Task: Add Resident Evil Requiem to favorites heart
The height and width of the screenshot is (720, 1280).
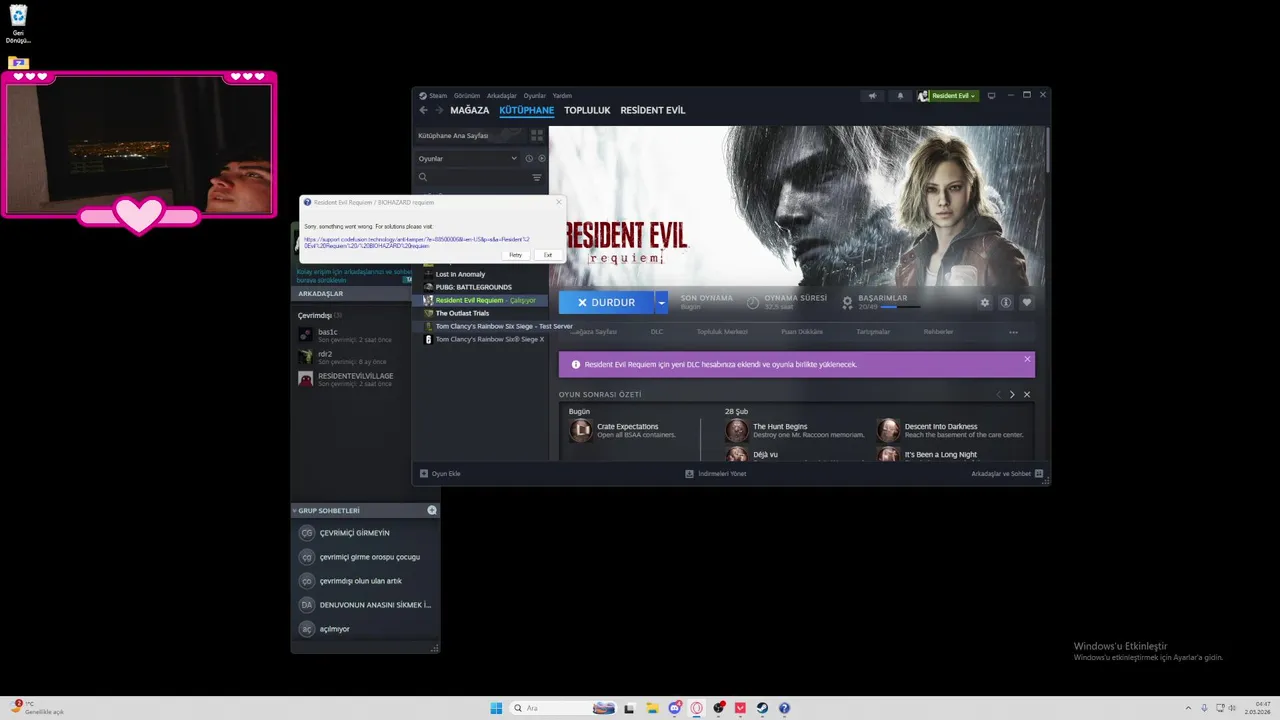Action: pyautogui.click(x=1026, y=303)
